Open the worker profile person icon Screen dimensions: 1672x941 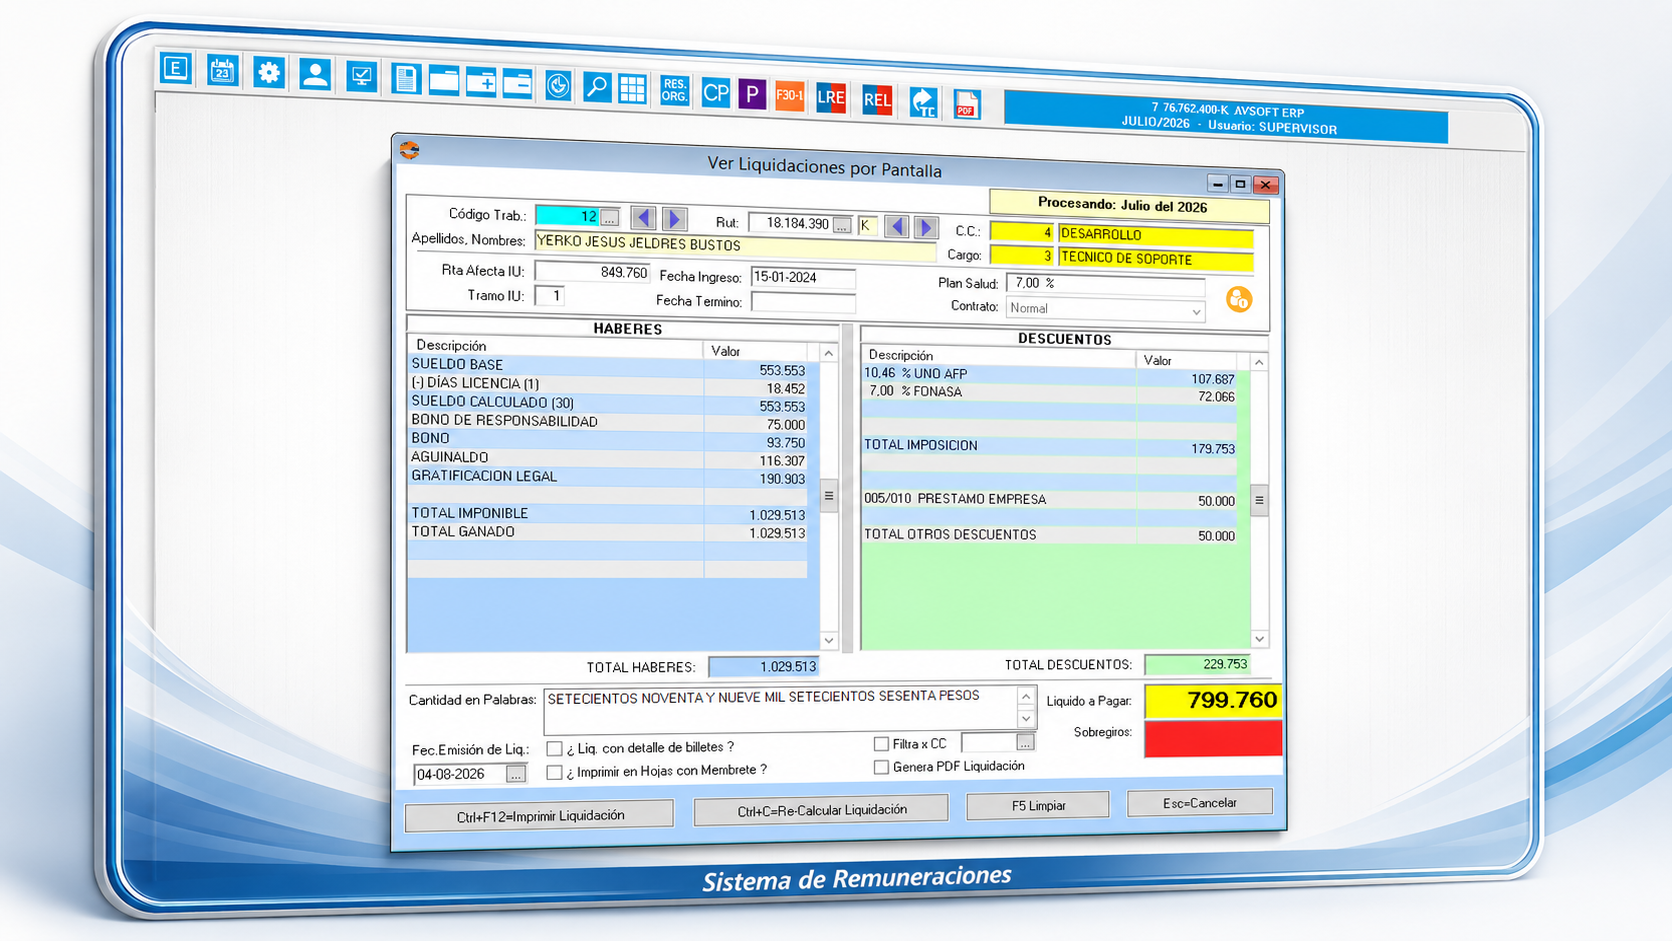[315, 75]
